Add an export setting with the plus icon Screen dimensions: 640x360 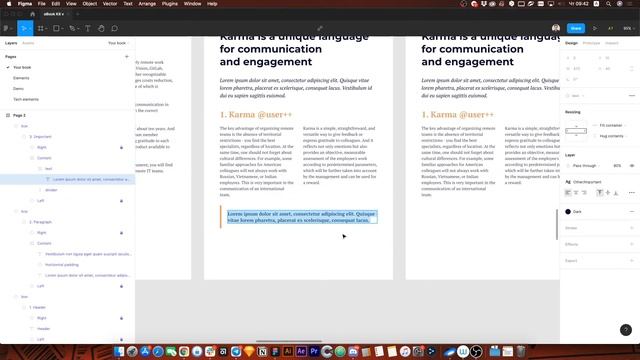[x=632, y=260]
